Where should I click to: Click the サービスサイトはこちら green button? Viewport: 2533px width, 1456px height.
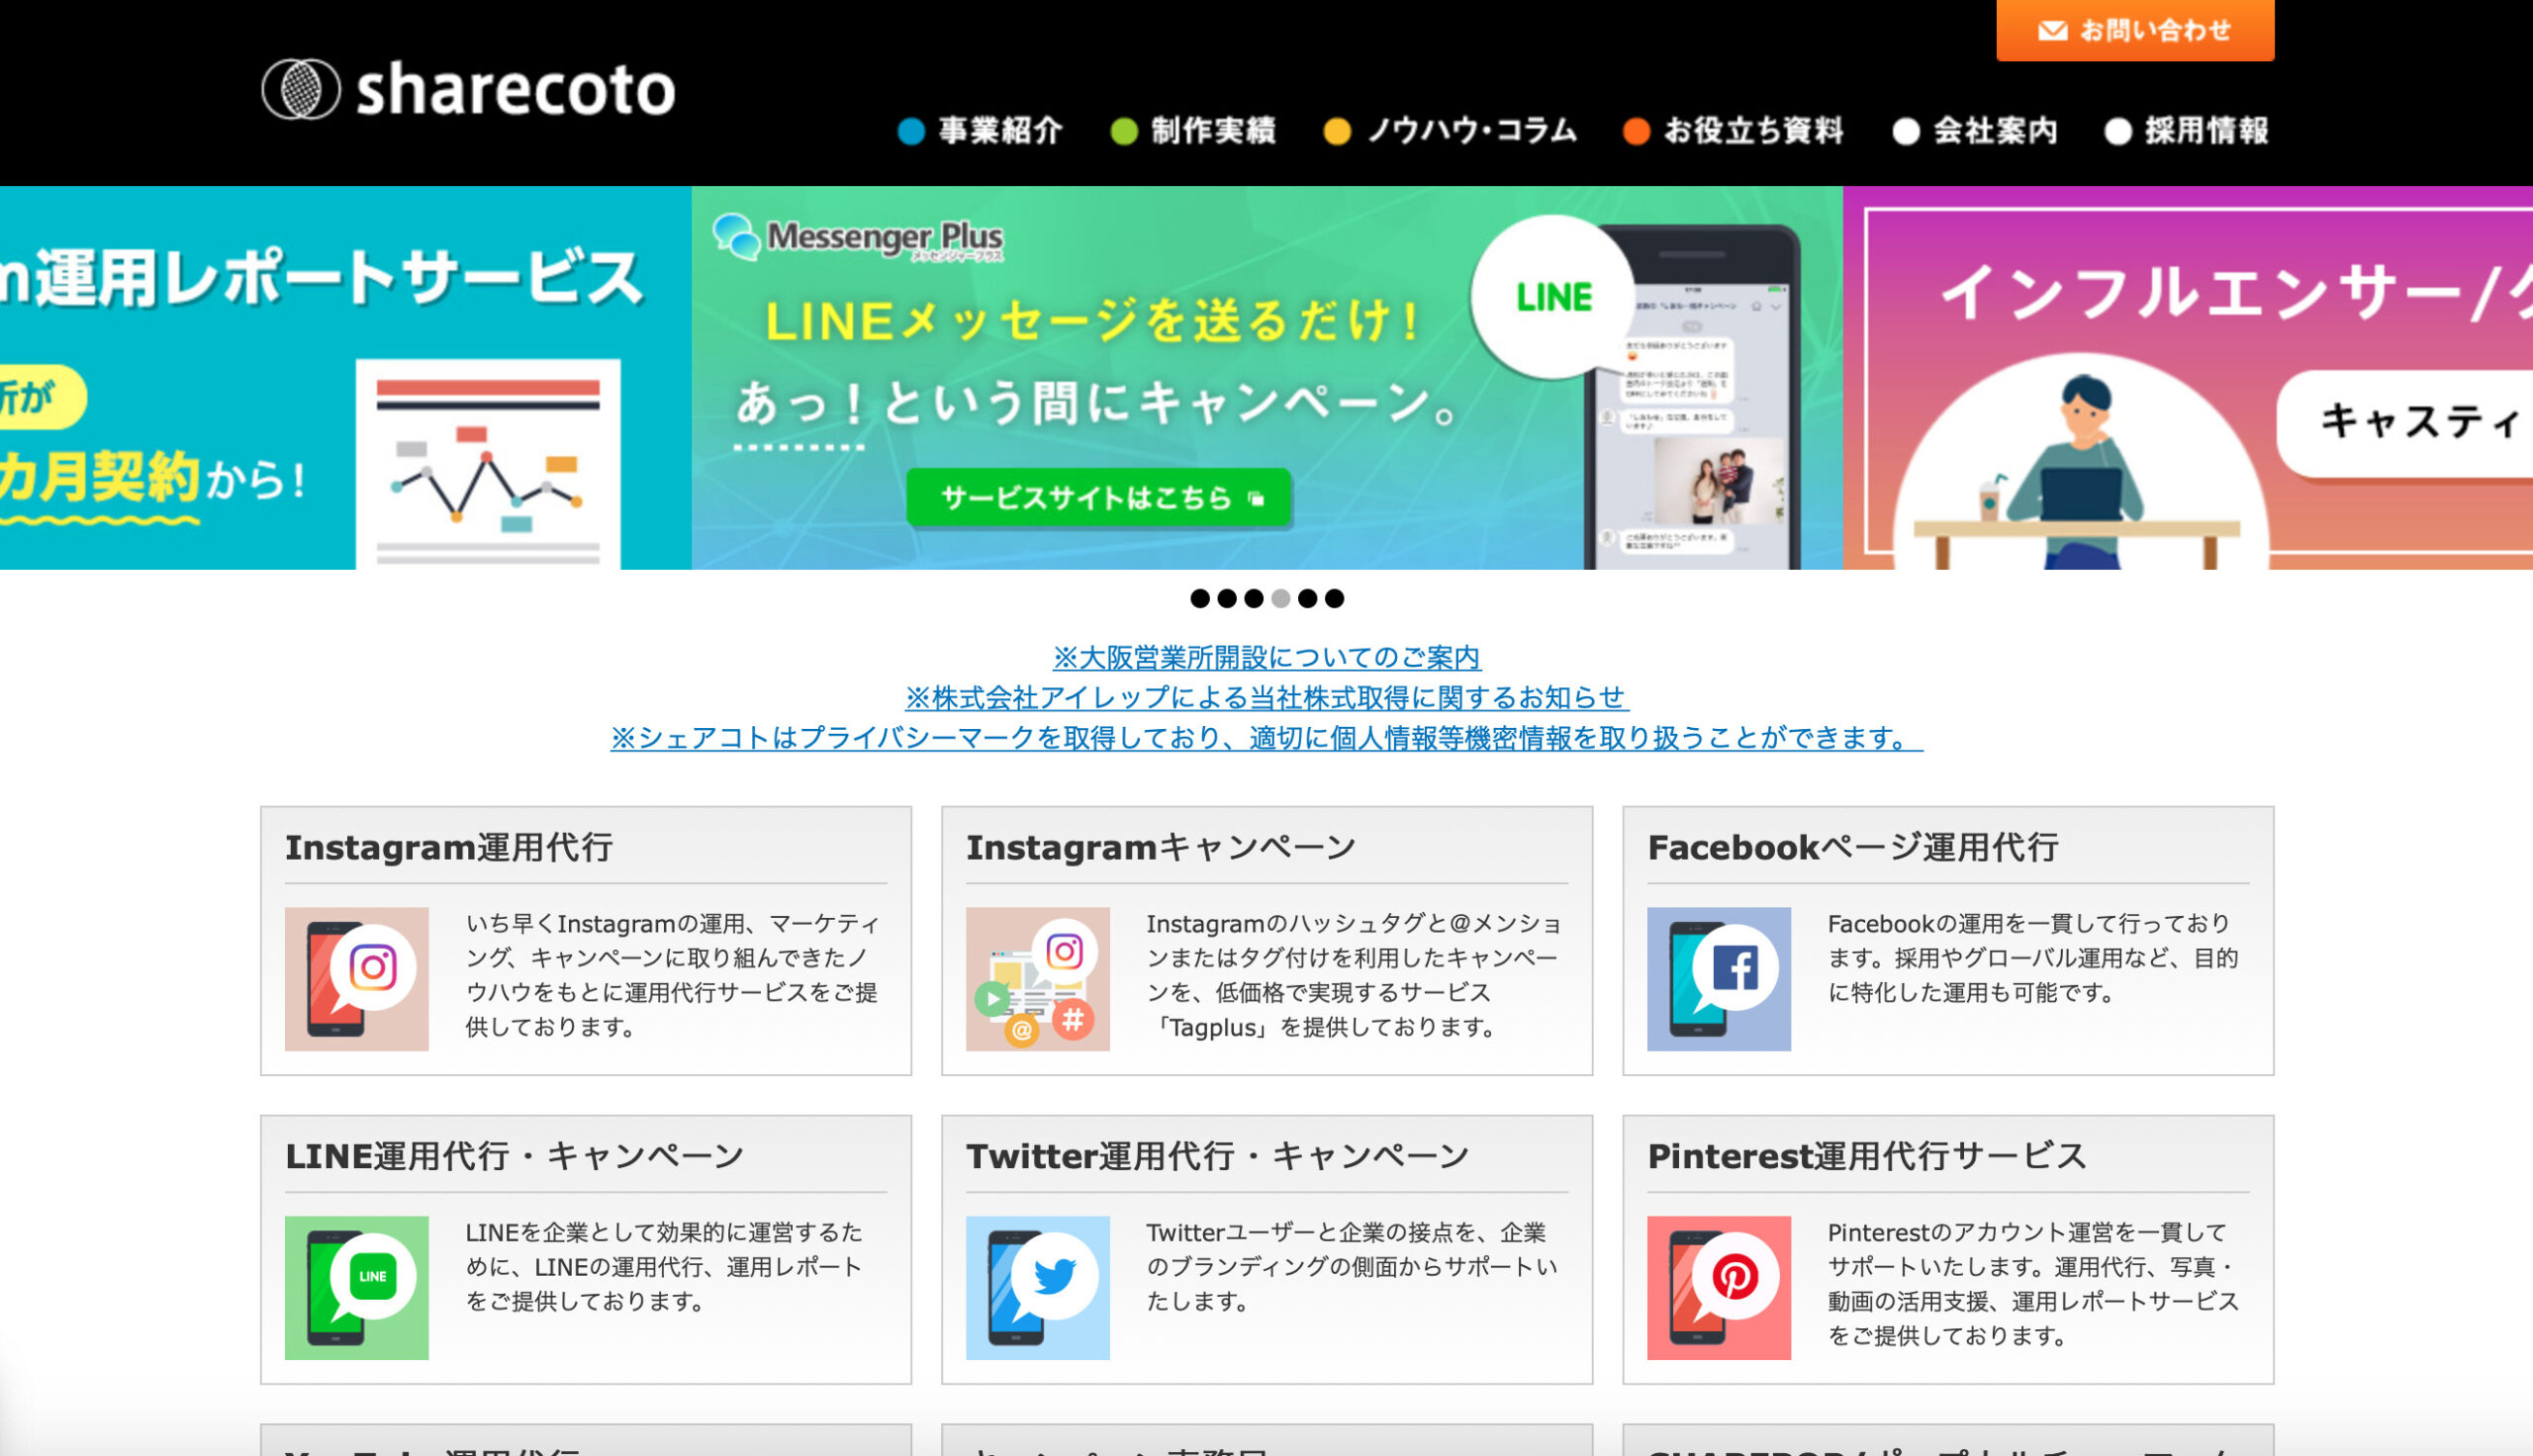(1098, 497)
